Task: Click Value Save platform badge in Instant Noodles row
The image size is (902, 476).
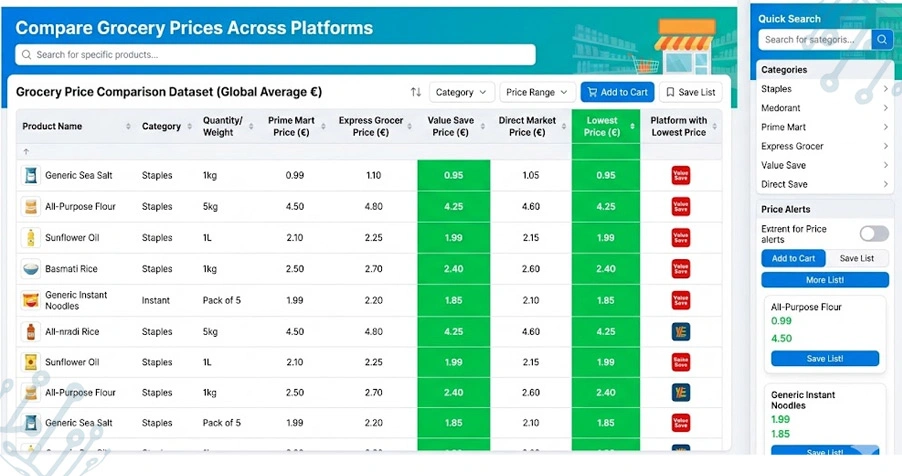Action: (x=681, y=300)
